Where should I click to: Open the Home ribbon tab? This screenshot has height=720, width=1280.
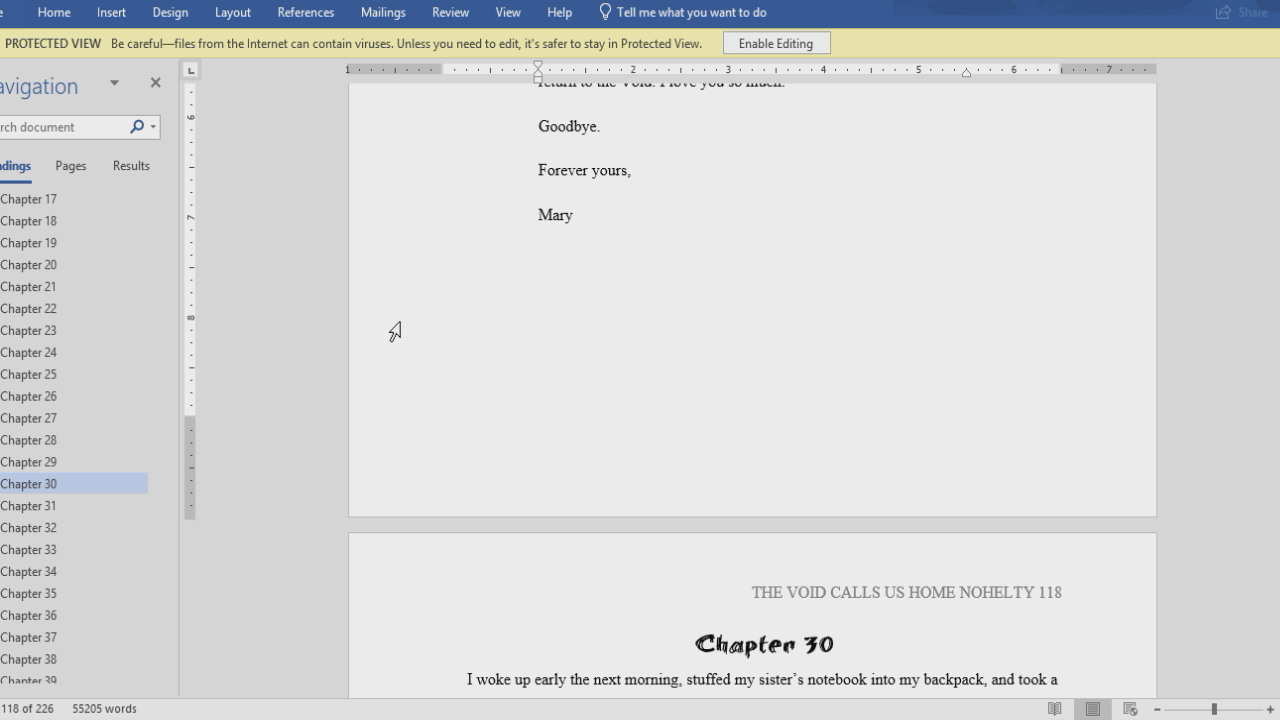54,12
